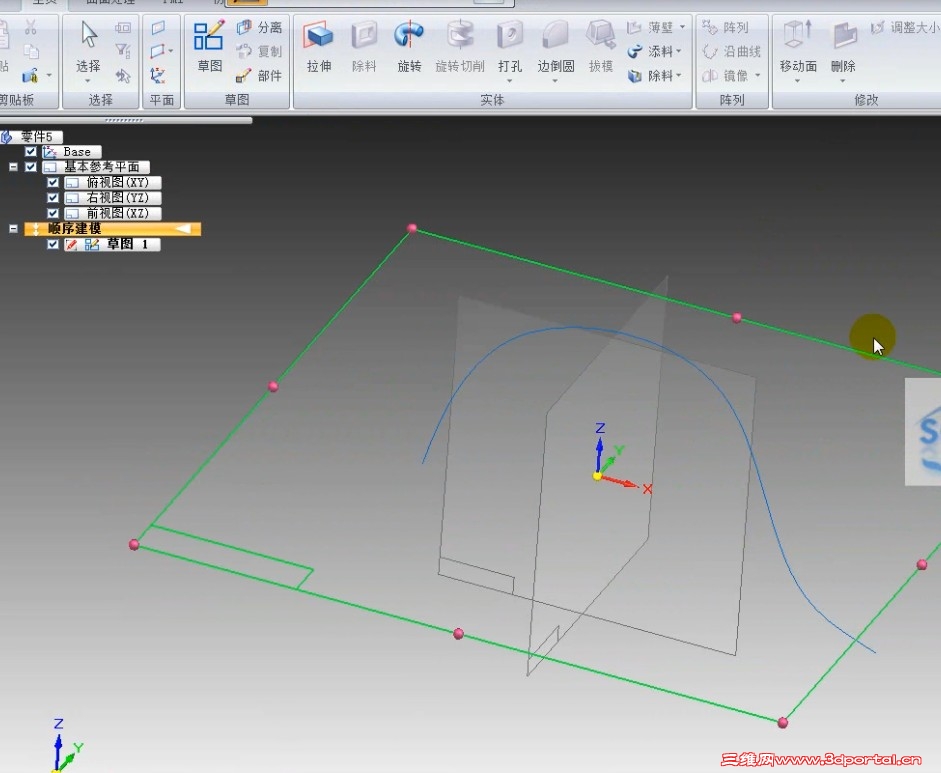Start a new 草图 sketch

209,47
